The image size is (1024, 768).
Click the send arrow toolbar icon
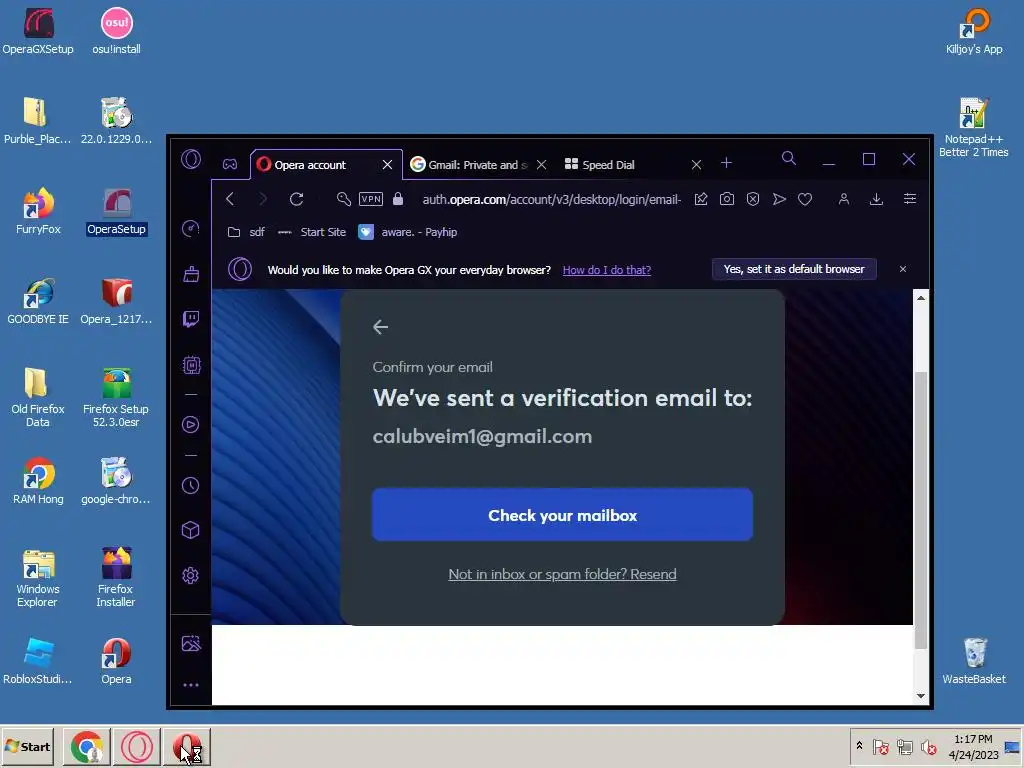coord(779,199)
